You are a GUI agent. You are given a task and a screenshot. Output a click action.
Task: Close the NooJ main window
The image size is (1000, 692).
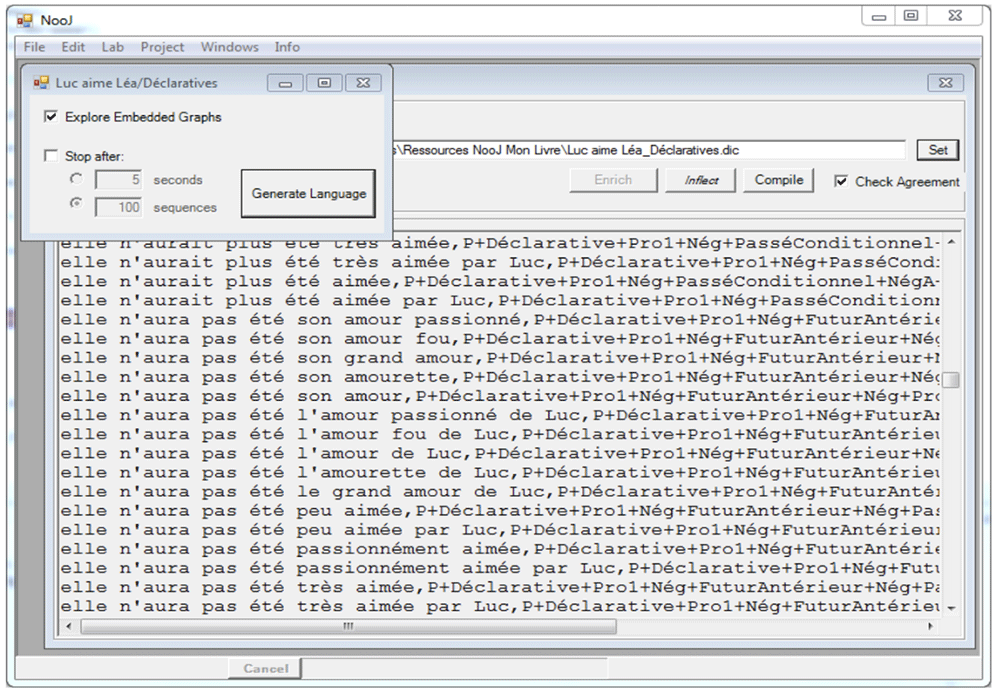click(x=955, y=17)
